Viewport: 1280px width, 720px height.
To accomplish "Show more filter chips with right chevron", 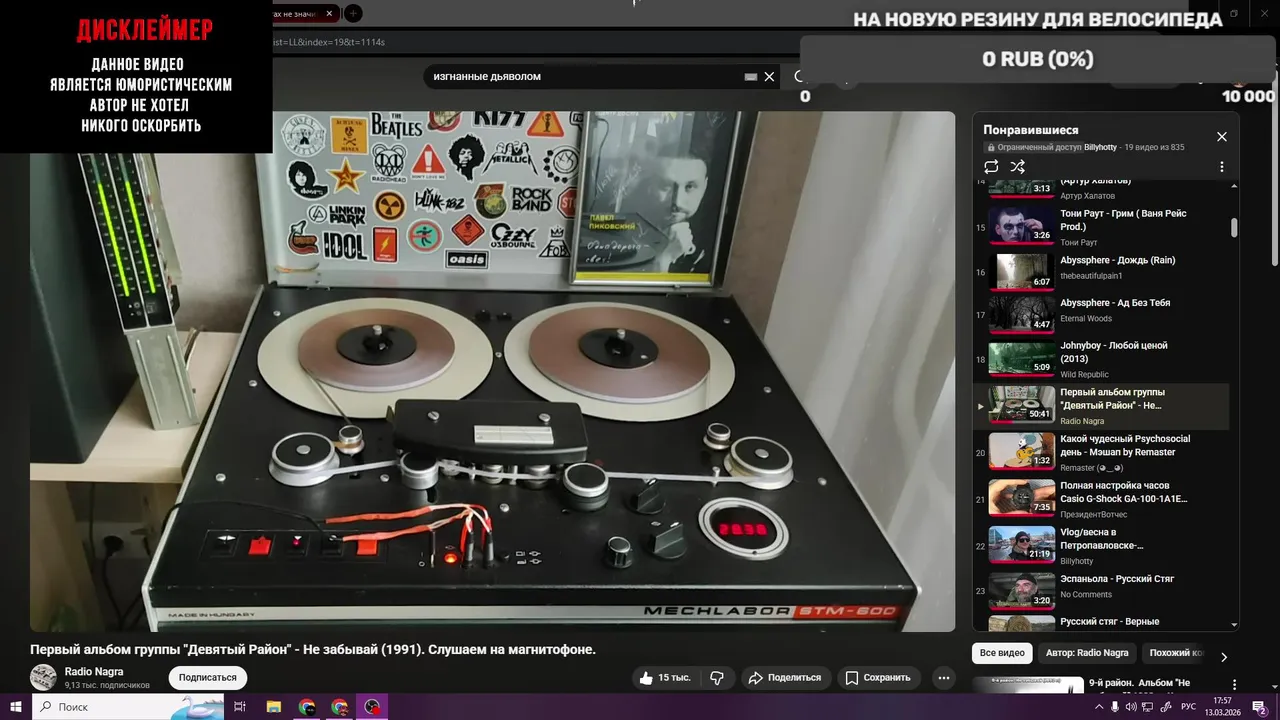I will pyautogui.click(x=1223, y=657).
